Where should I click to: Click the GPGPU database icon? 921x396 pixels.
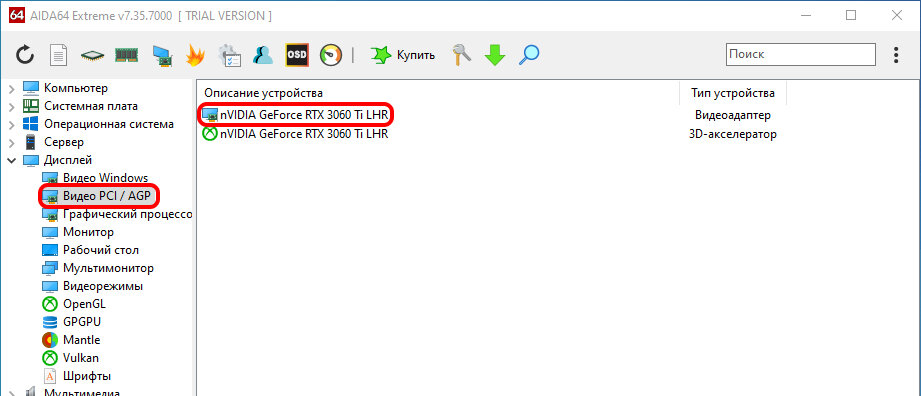pos(50,322)
